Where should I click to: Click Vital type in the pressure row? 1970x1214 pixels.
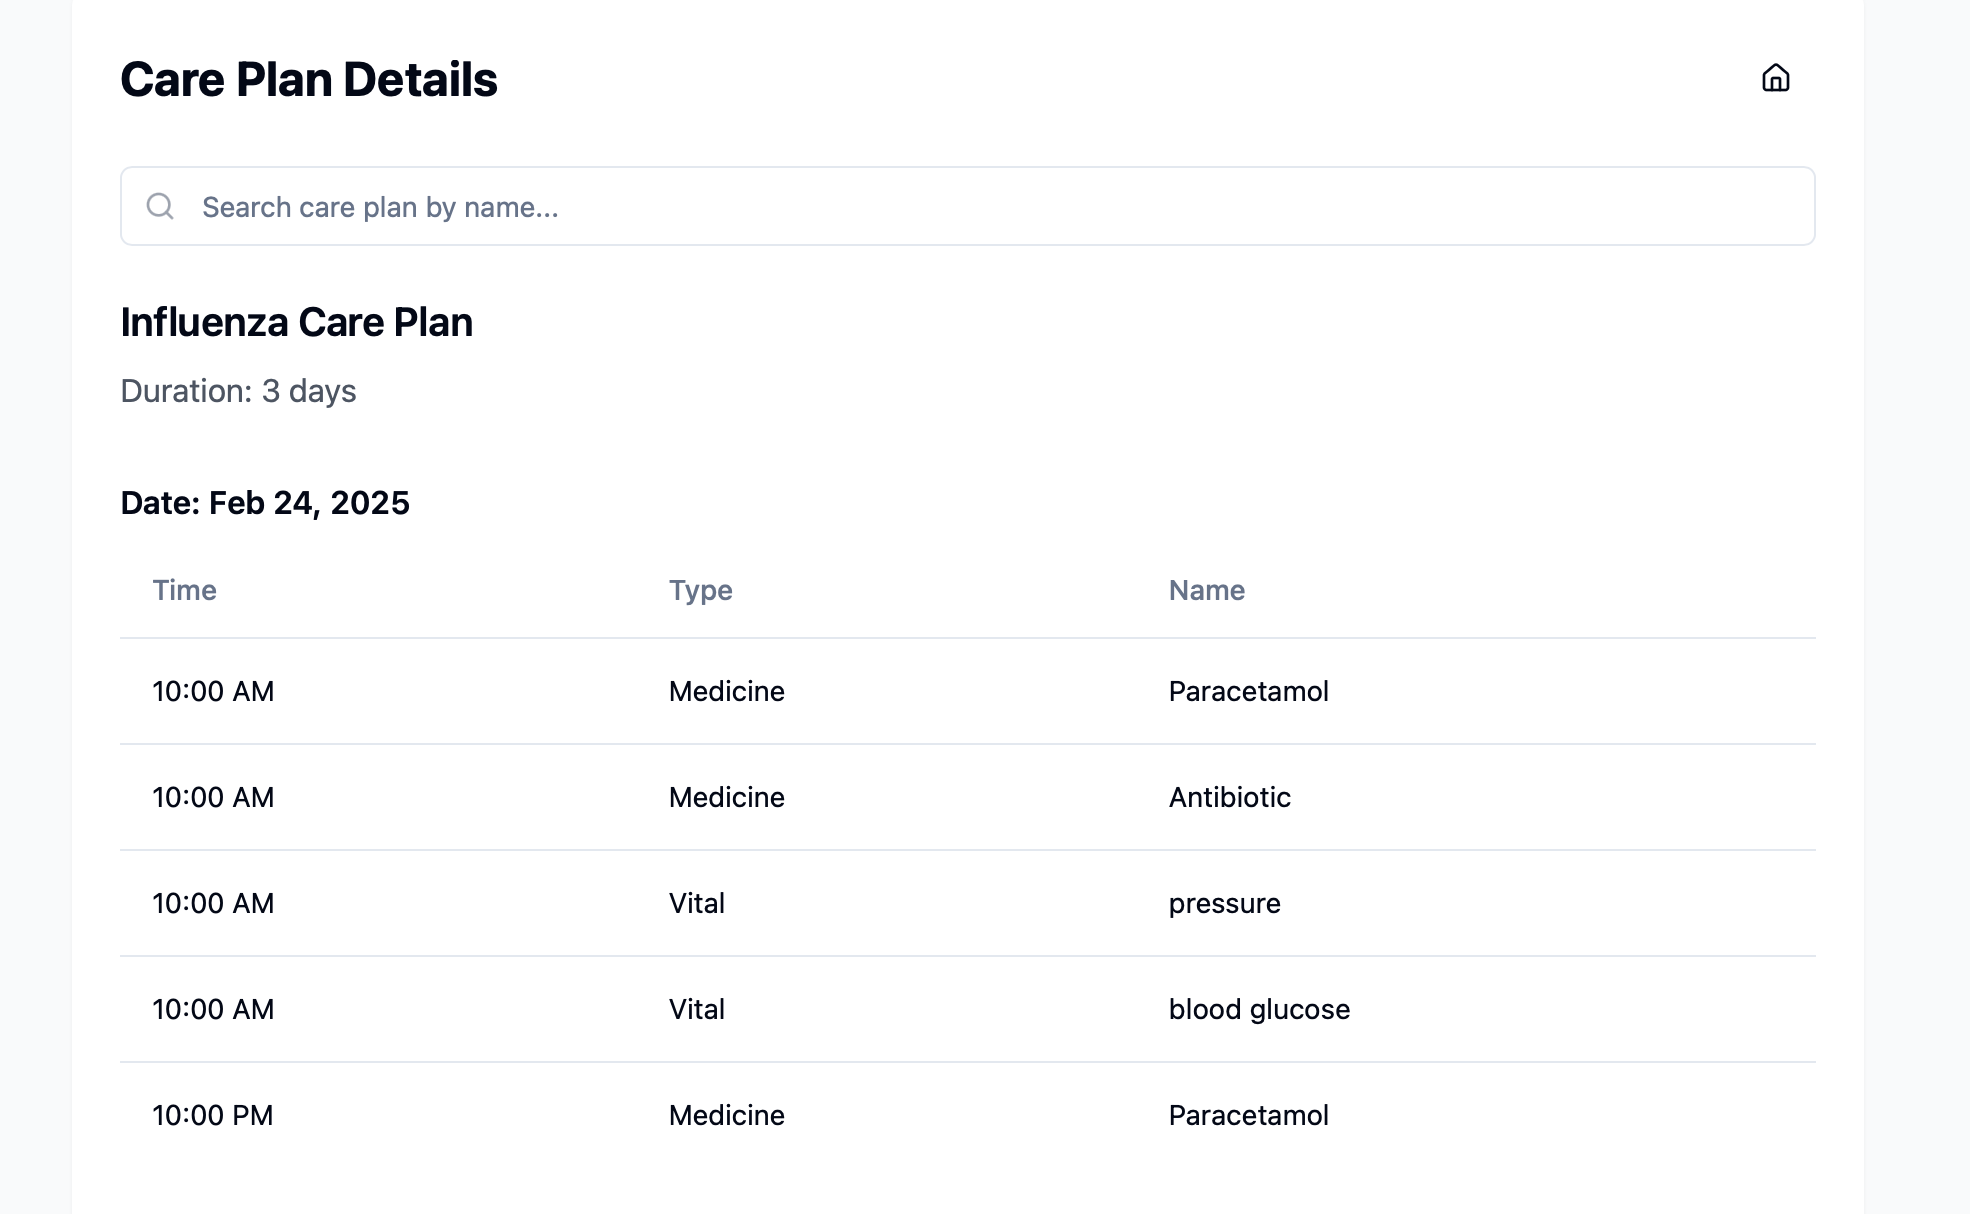coord(696,903)
